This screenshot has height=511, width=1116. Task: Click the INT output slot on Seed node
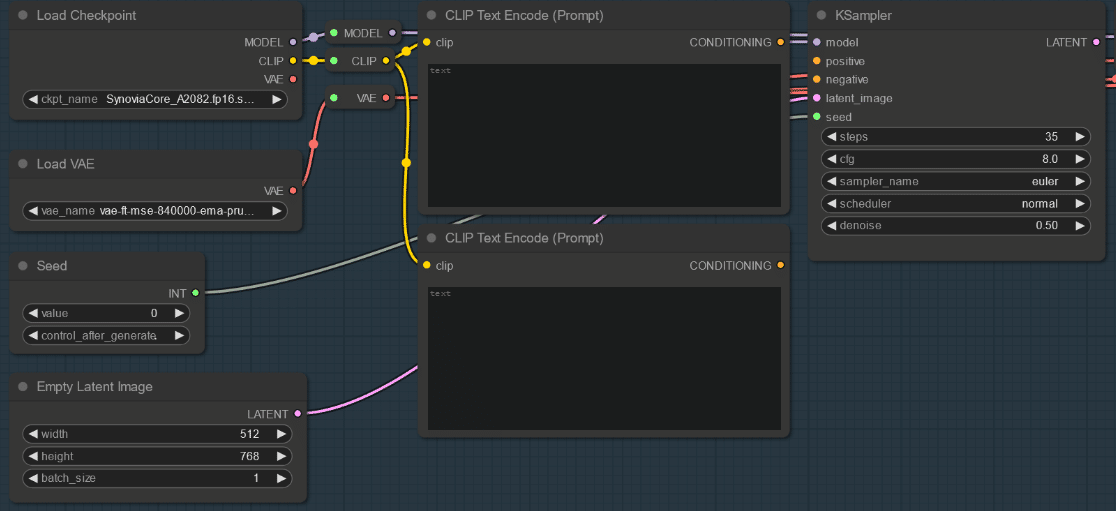tap(195, 293)
